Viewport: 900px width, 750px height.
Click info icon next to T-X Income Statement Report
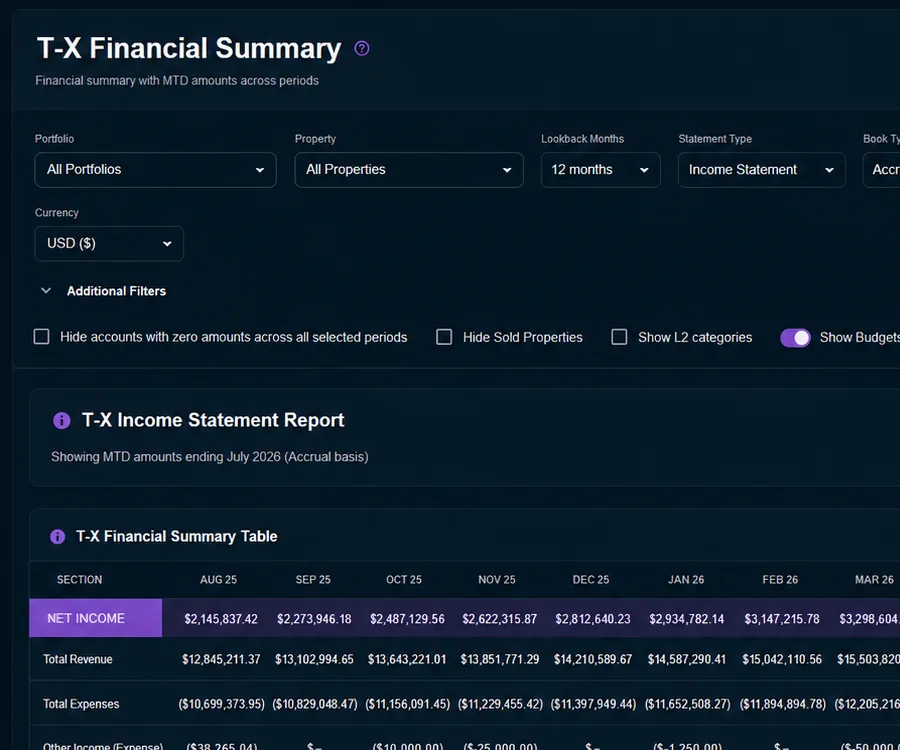(61, 421)
